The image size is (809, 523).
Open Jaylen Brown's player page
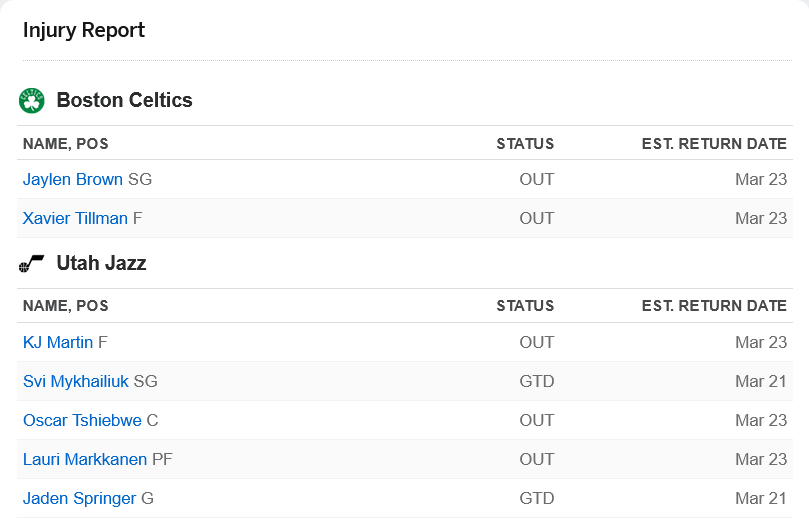[73, 180]
